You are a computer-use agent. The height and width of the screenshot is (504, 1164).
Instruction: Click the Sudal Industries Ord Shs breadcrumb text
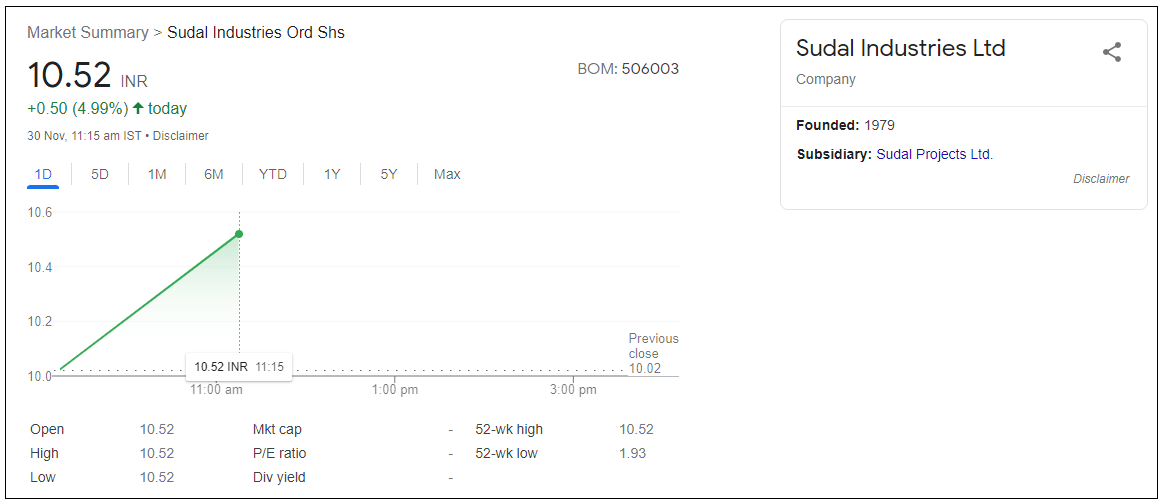pos(256,33)
